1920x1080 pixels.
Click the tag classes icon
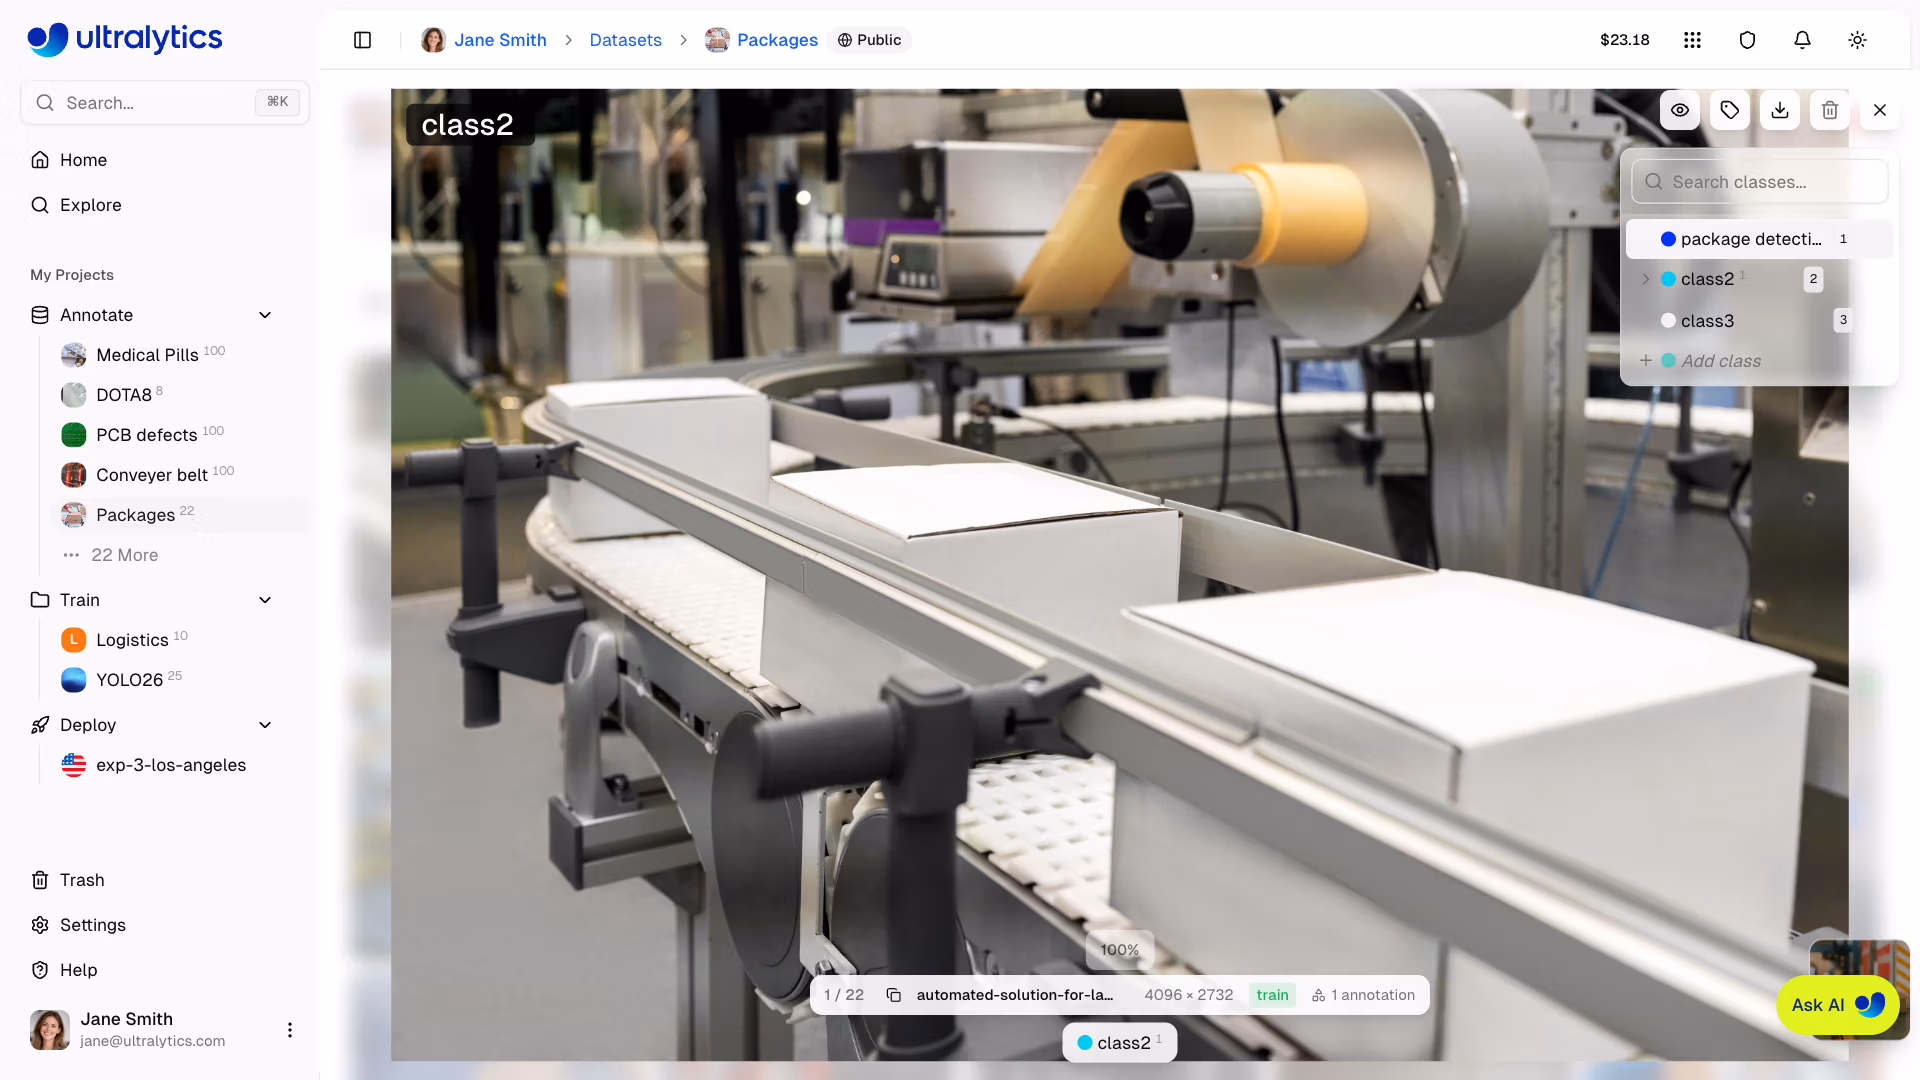1730,110
